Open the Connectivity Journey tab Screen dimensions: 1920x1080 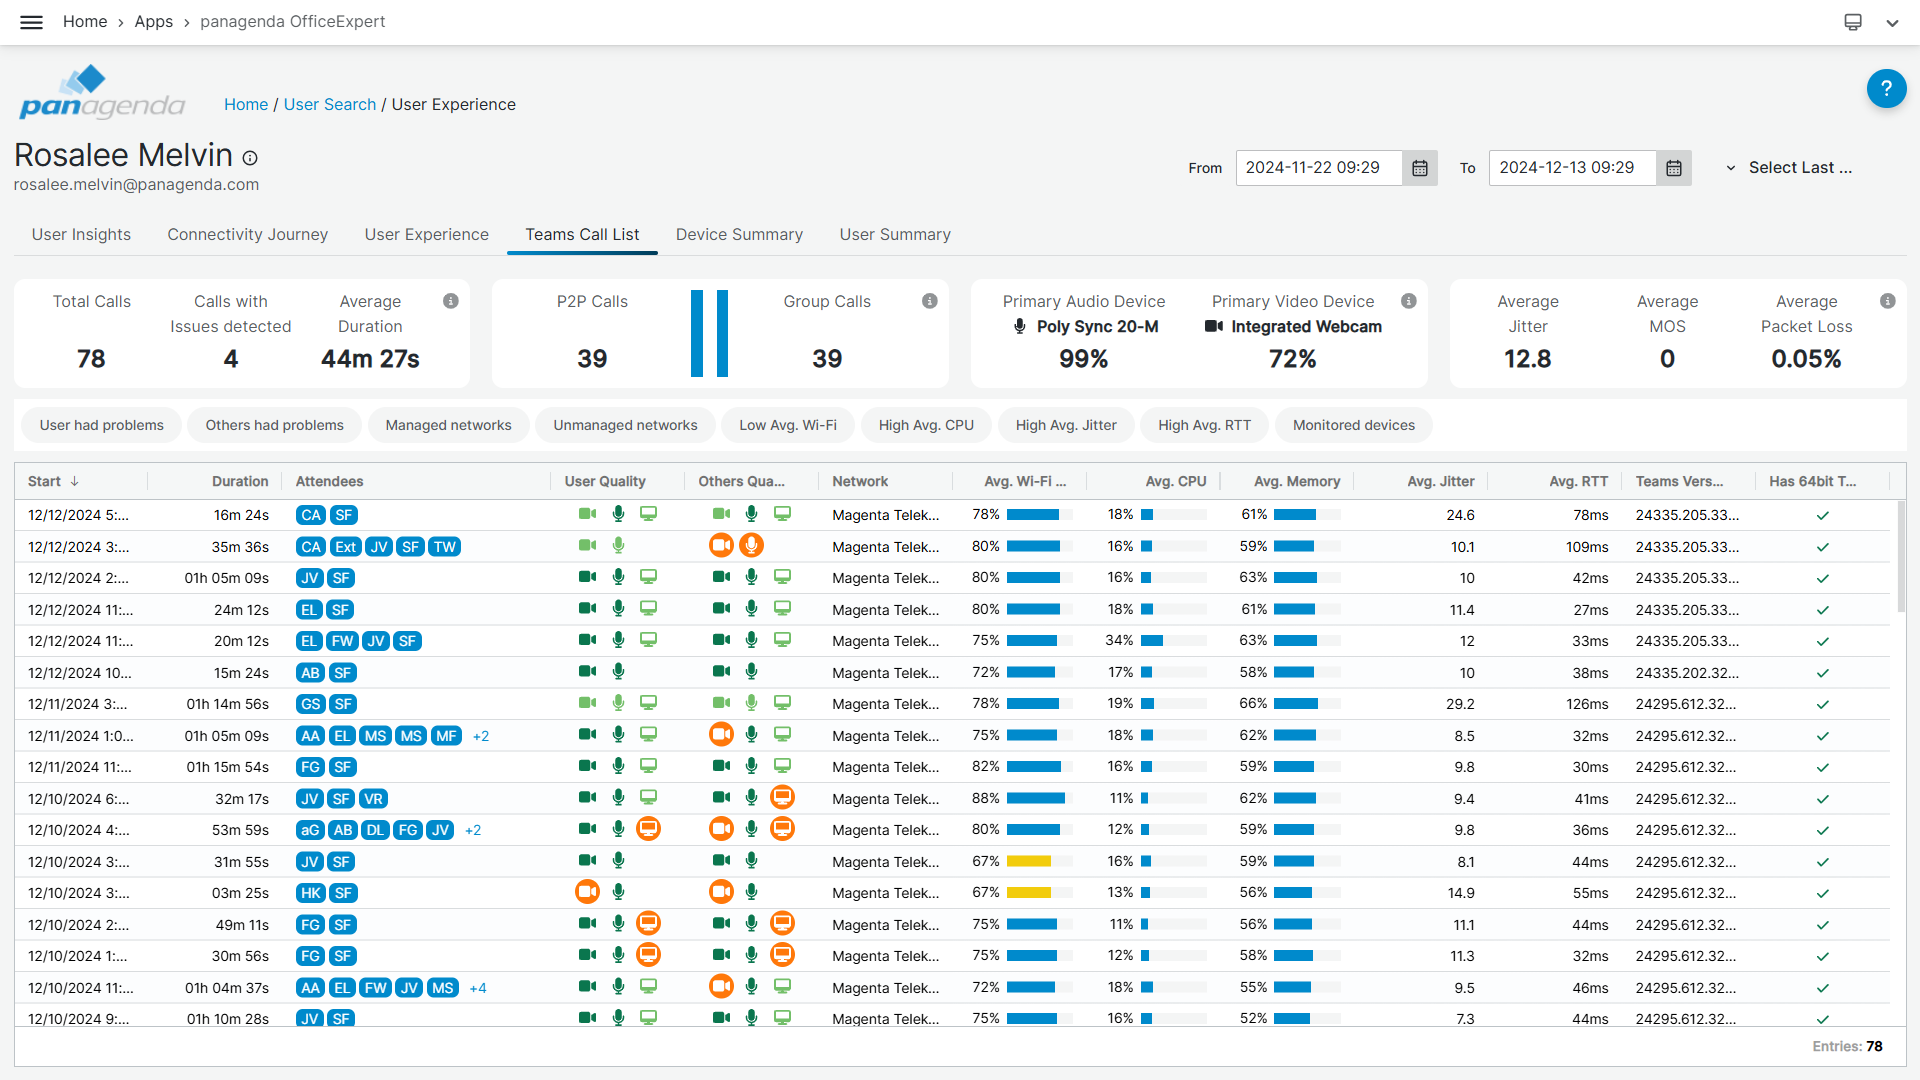[x=247, y=234]
